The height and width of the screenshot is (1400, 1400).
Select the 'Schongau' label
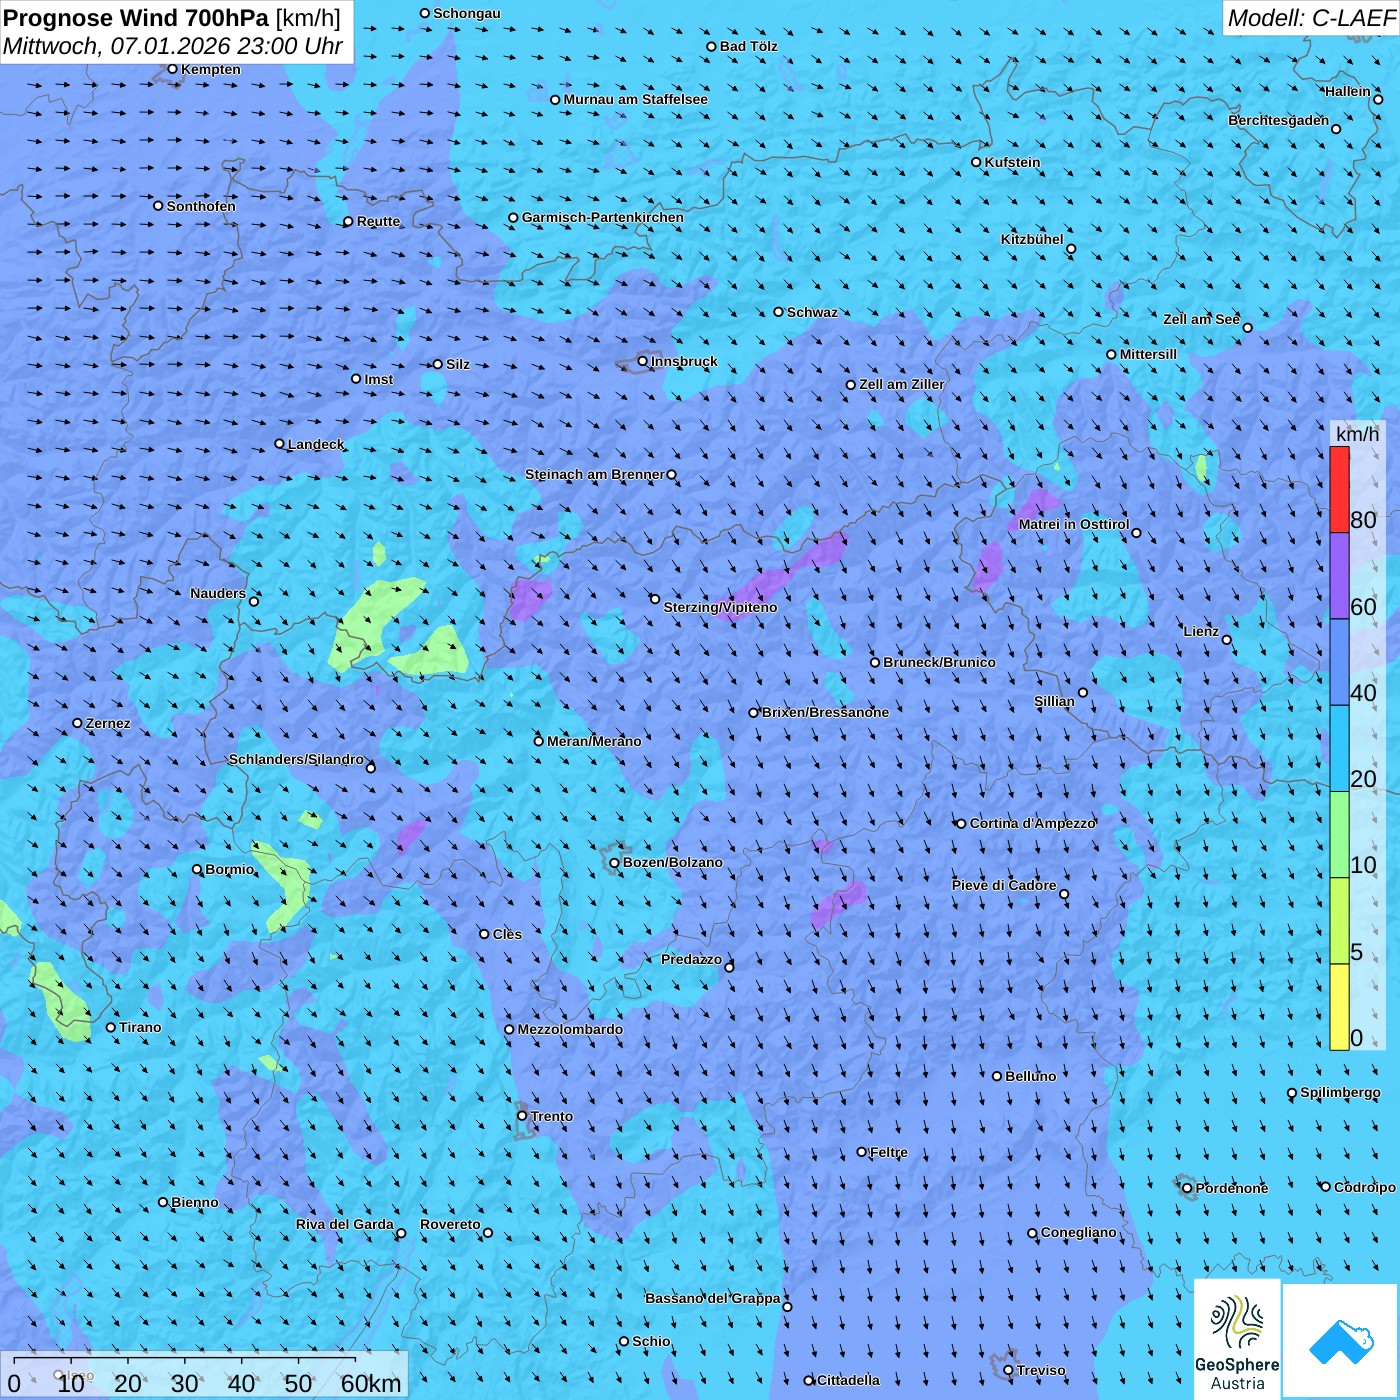[467, 13]
